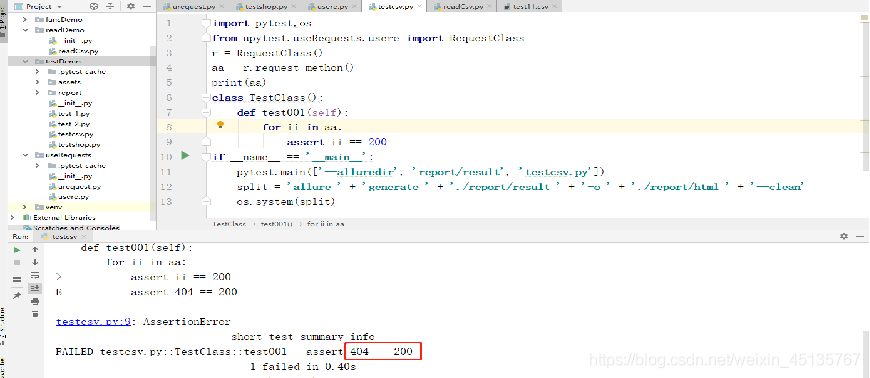This screenshot has height=378, width=870.
Task: Open Project panel settings gear
Action: tap(130, 6)
